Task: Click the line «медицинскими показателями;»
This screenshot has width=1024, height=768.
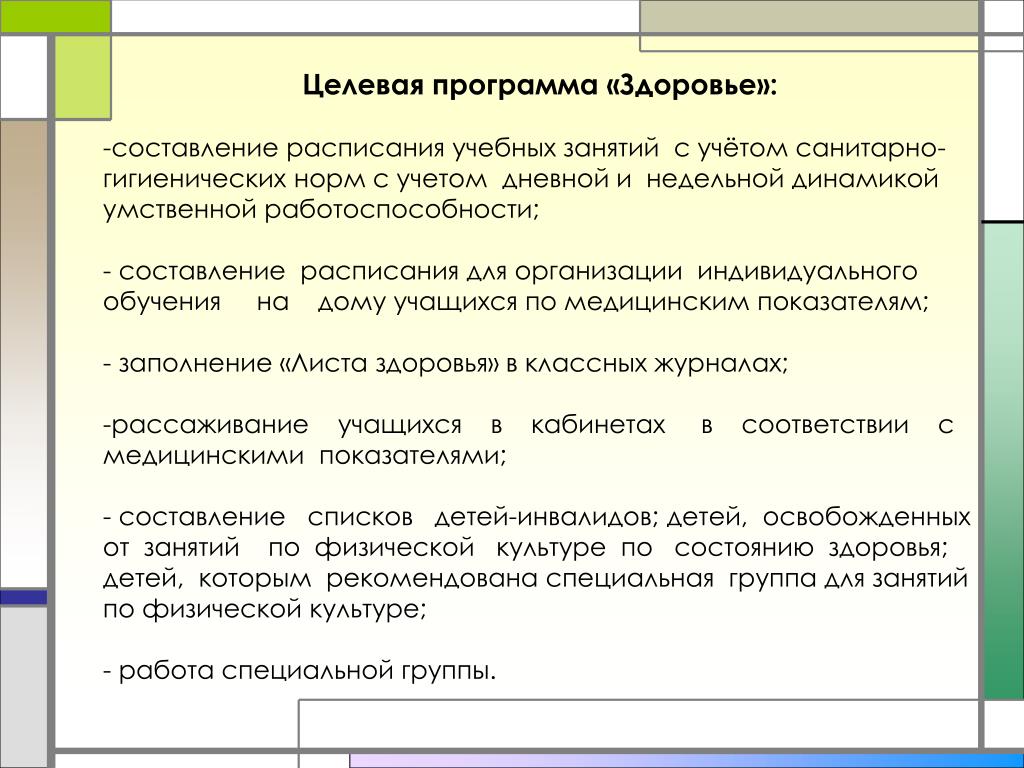Action: pos(305,455)
